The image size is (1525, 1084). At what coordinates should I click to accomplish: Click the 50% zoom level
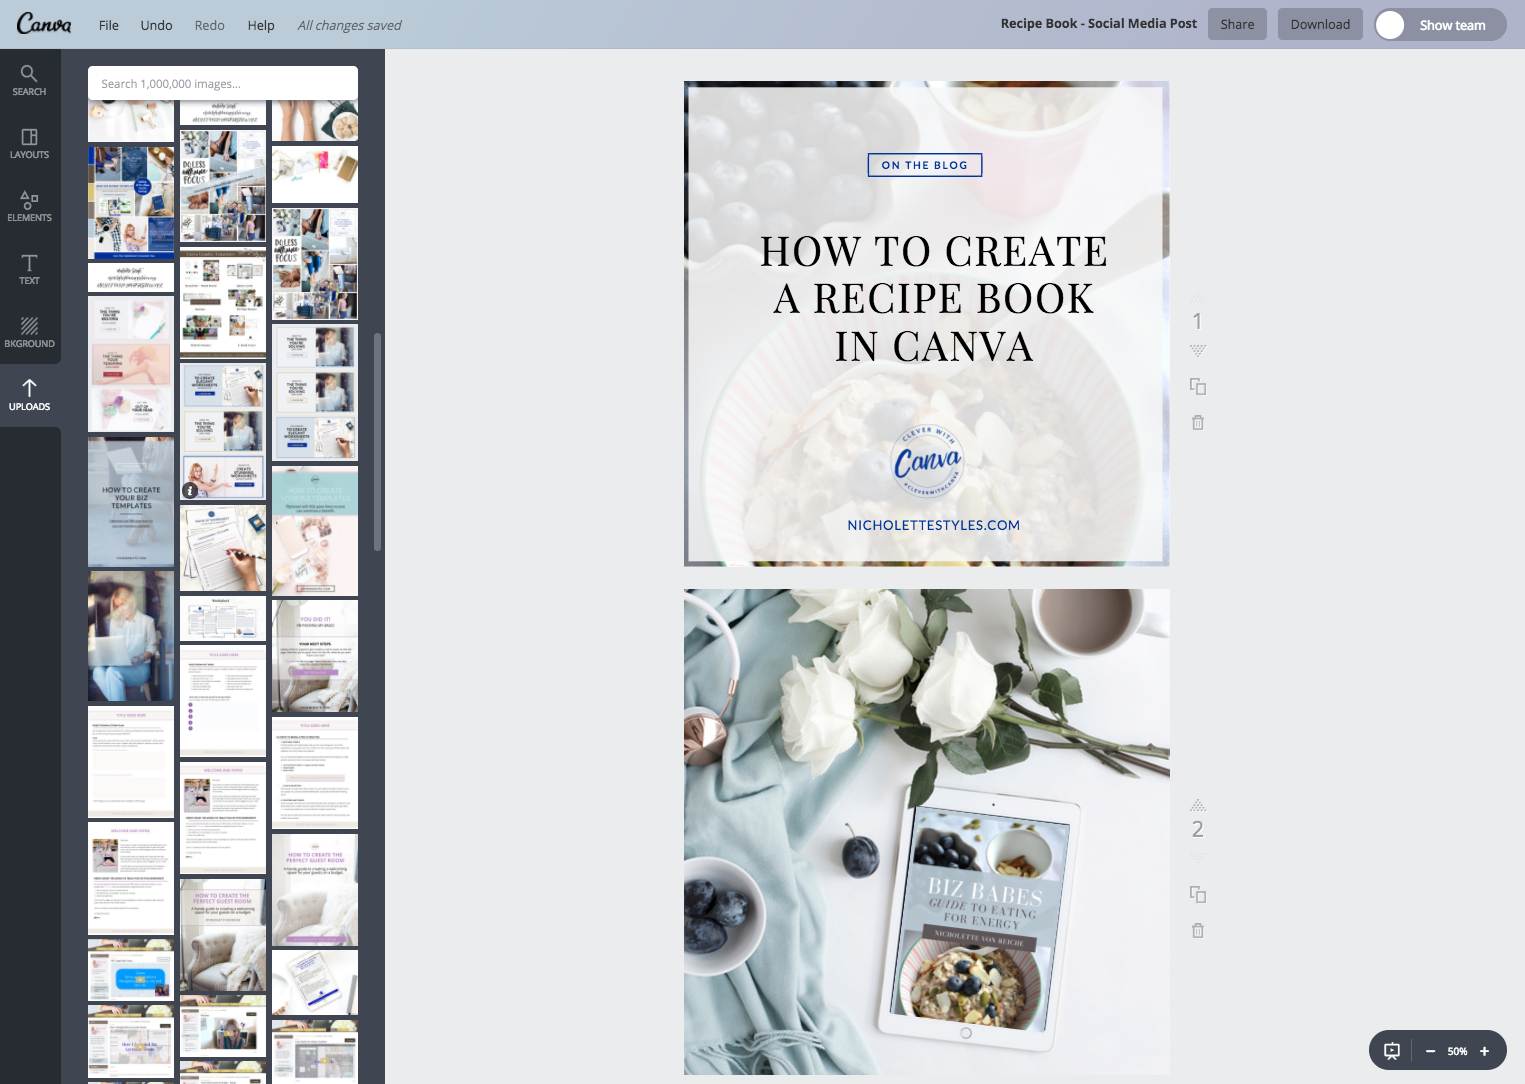[x=1457, y=1051]
